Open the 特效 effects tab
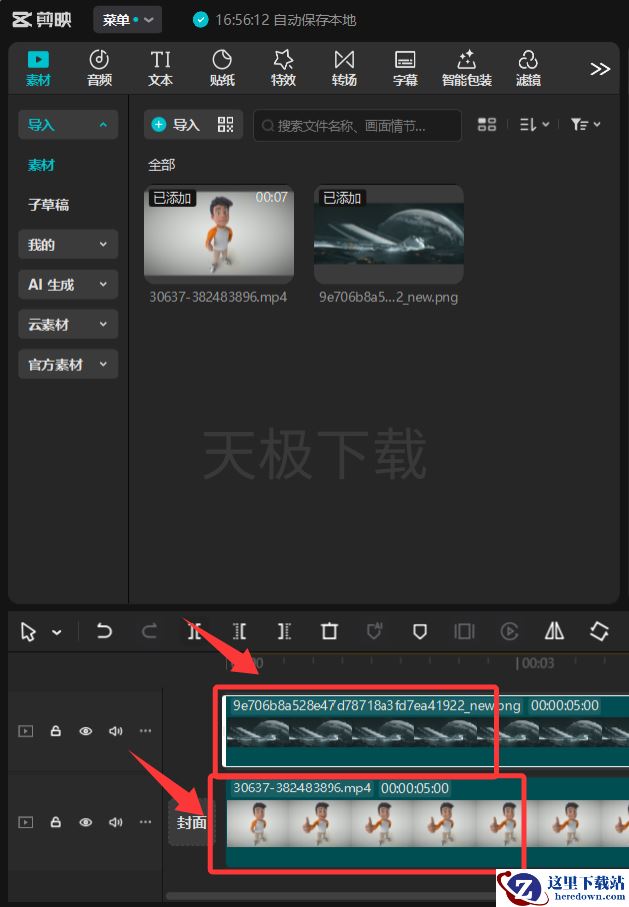Viewport: 629px width, 907px height. [x=283, y=68]
